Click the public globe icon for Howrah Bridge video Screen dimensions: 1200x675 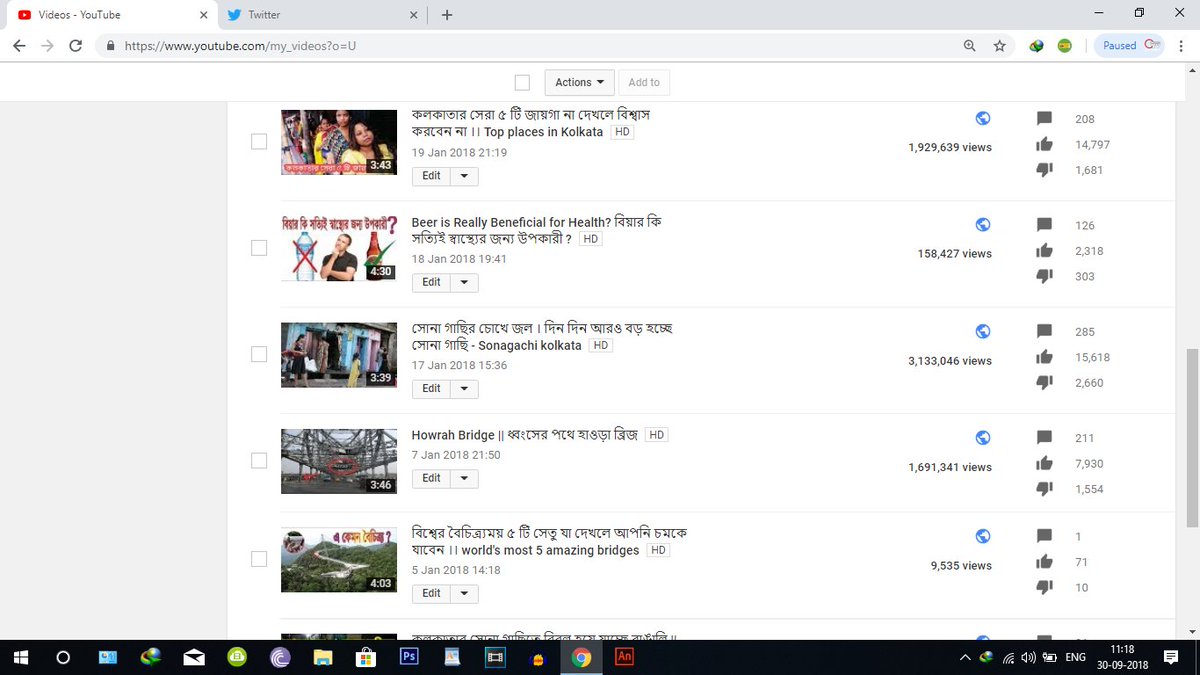[982, 438]
